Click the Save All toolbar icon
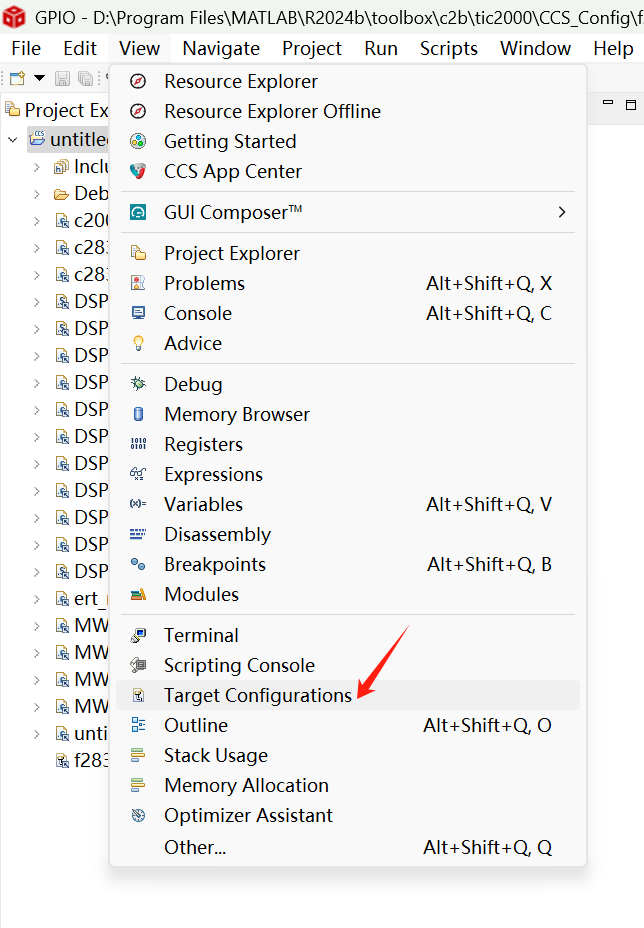 (x=86, y=78)
